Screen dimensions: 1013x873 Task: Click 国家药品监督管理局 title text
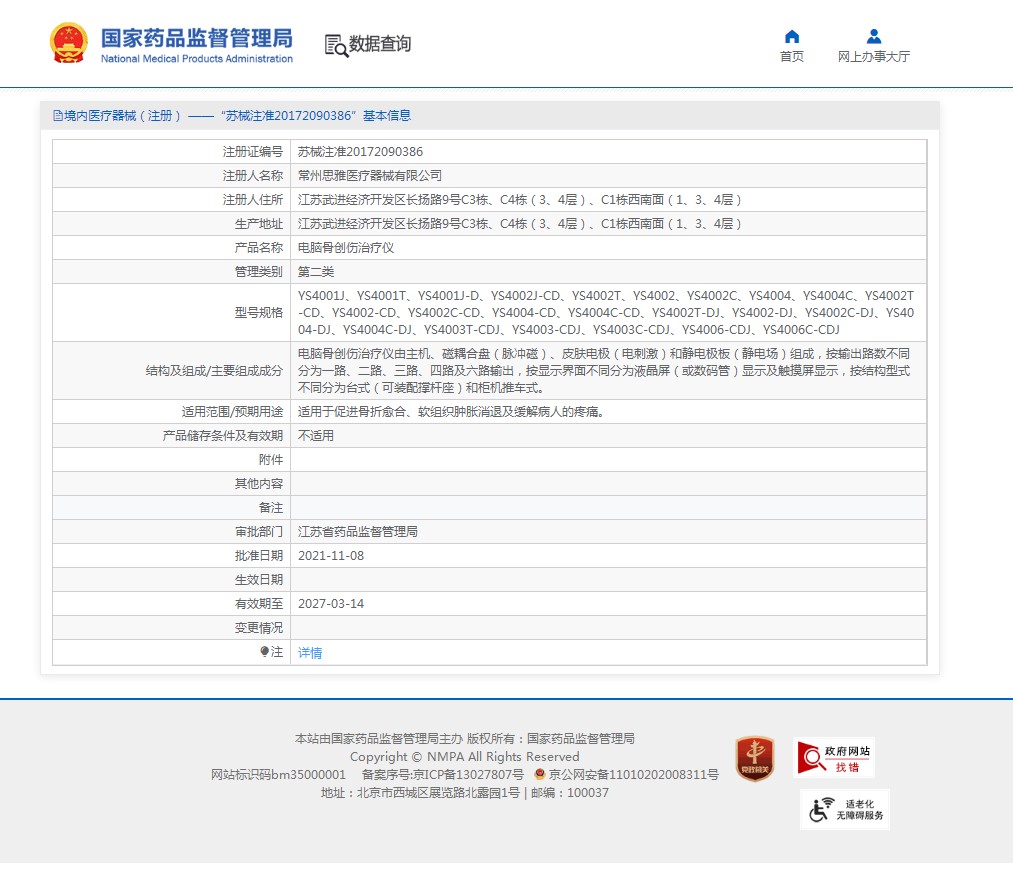(196, 38)
